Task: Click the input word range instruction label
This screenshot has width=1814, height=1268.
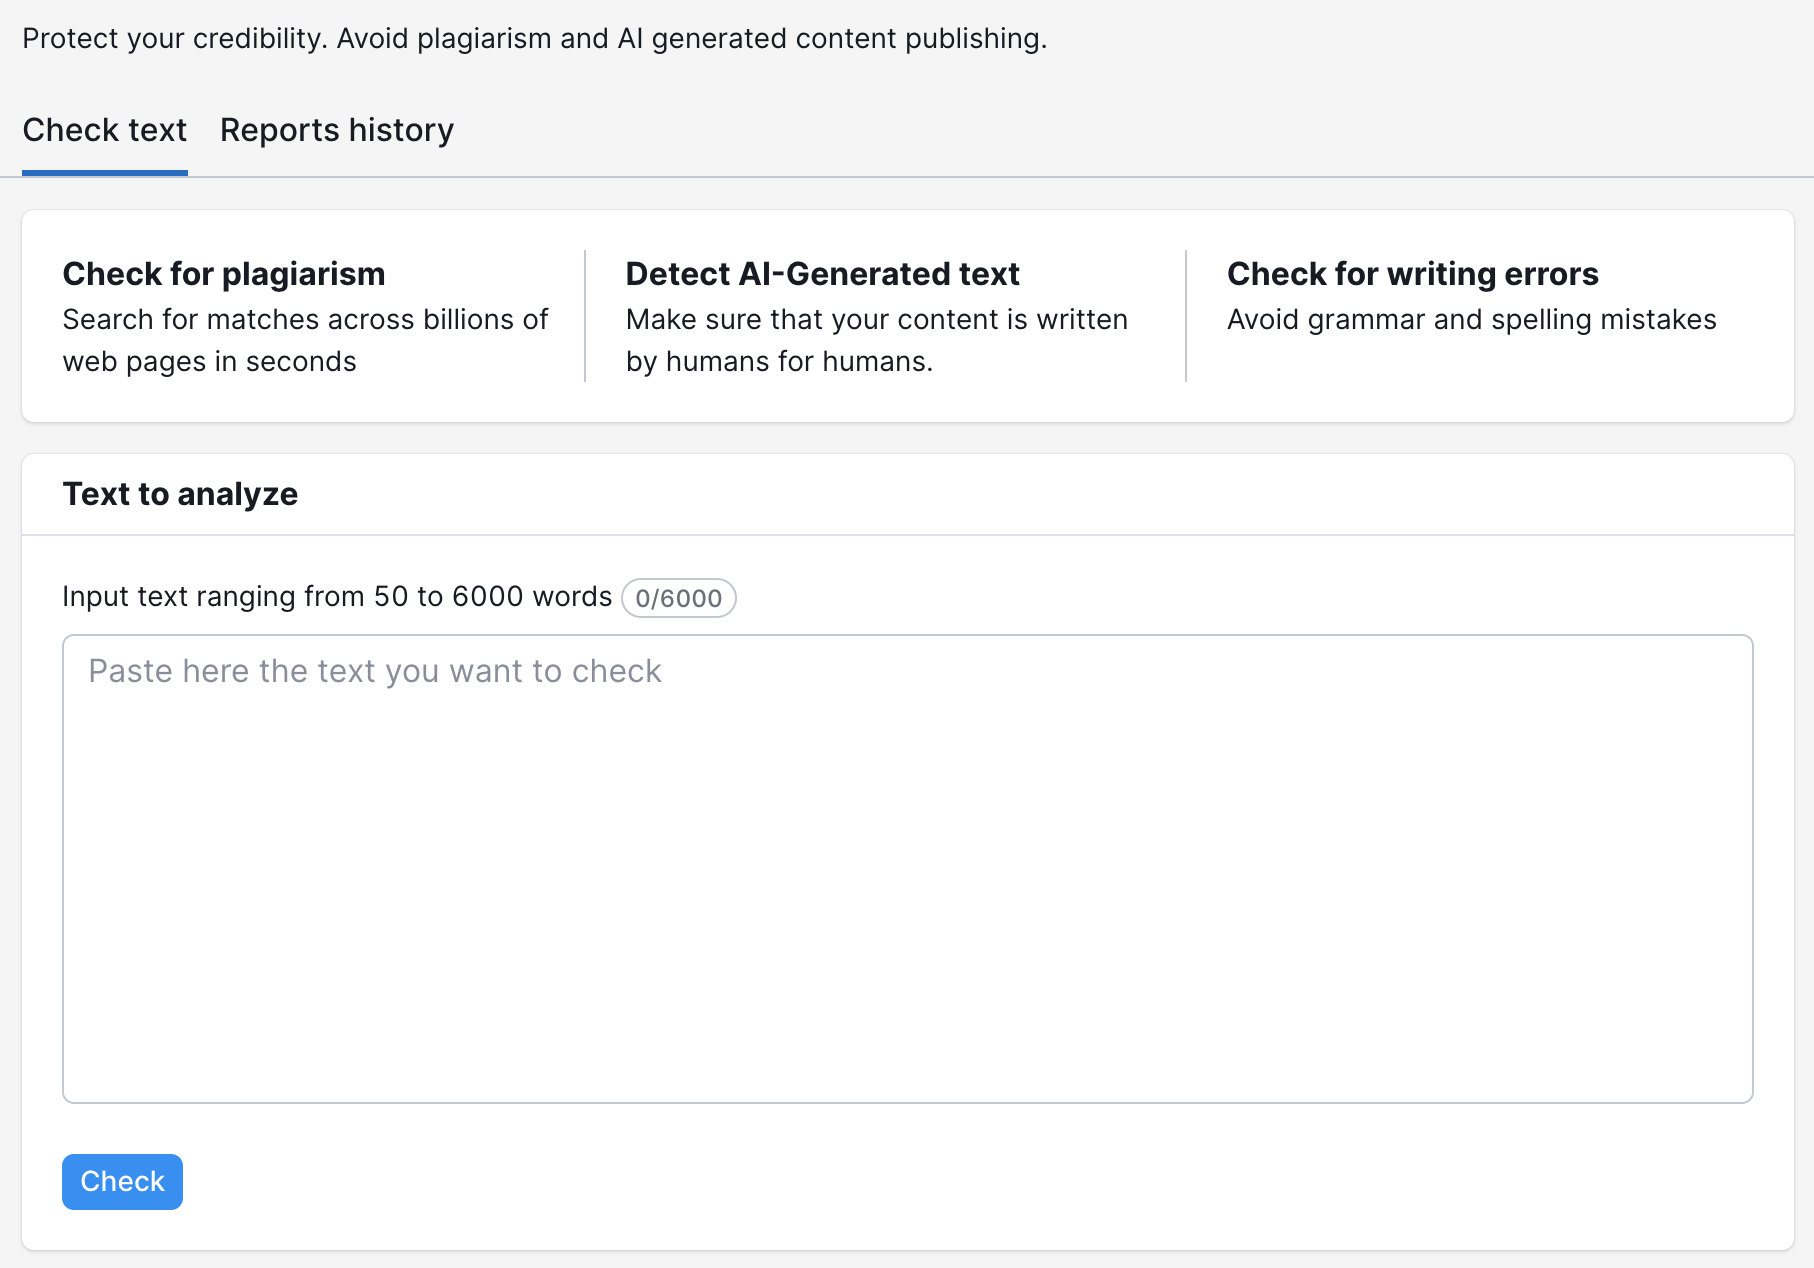Action: tap(337, 596)
